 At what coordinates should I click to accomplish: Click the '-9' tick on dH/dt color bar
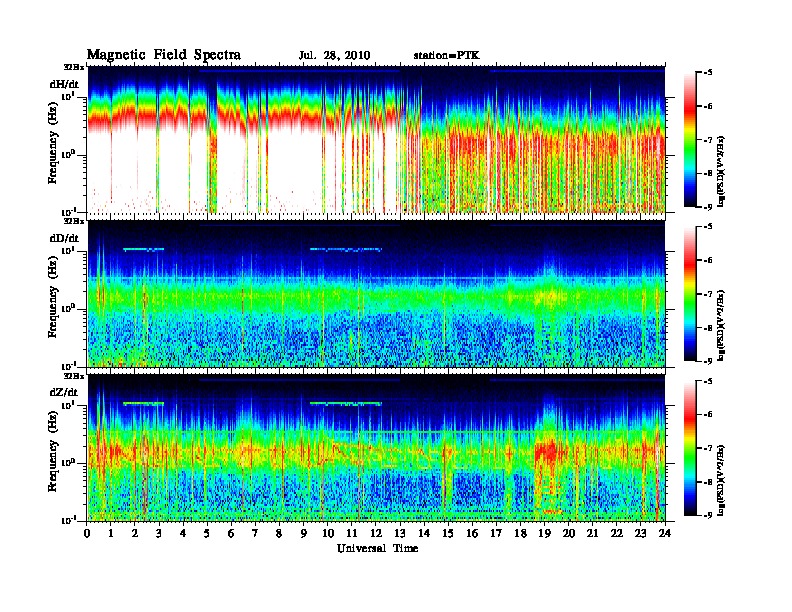pos(708,207)
